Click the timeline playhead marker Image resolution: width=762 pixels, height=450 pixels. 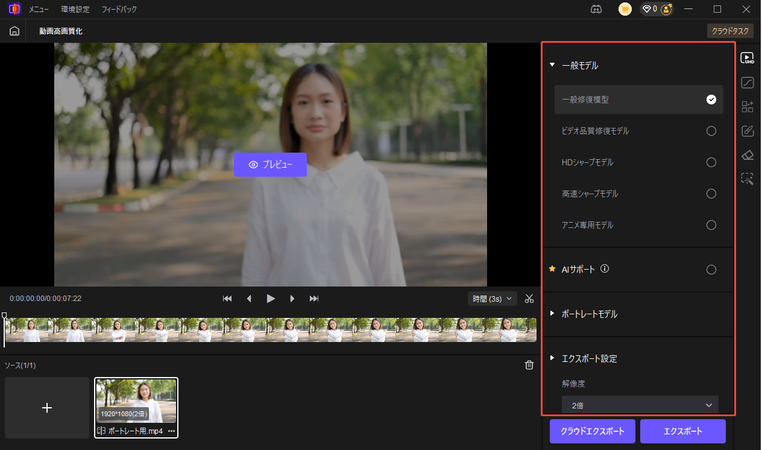(4, 316)
